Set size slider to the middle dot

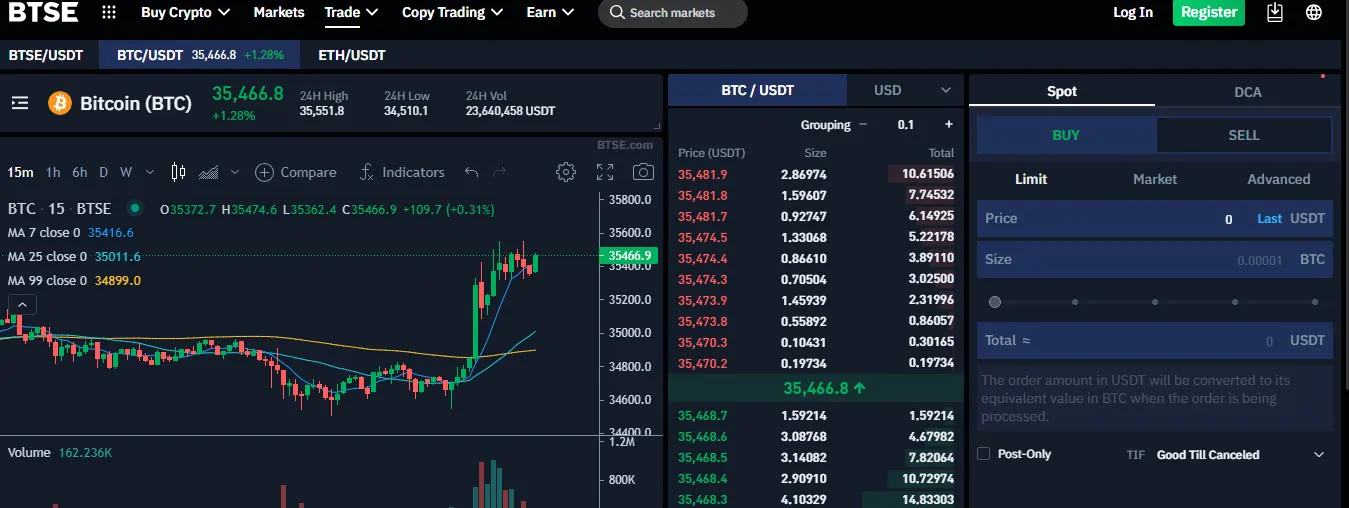tap(1155, 301)
